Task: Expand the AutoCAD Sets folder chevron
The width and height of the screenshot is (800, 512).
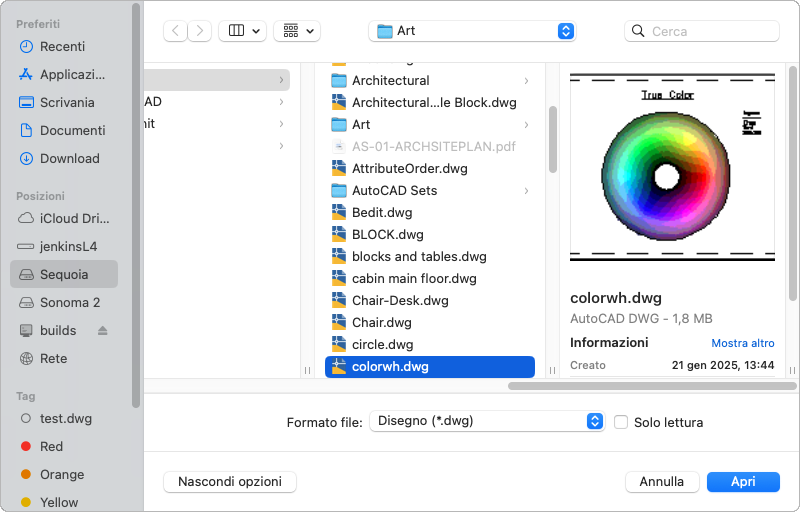Action: pyautogui.click(x=526, y=191)
